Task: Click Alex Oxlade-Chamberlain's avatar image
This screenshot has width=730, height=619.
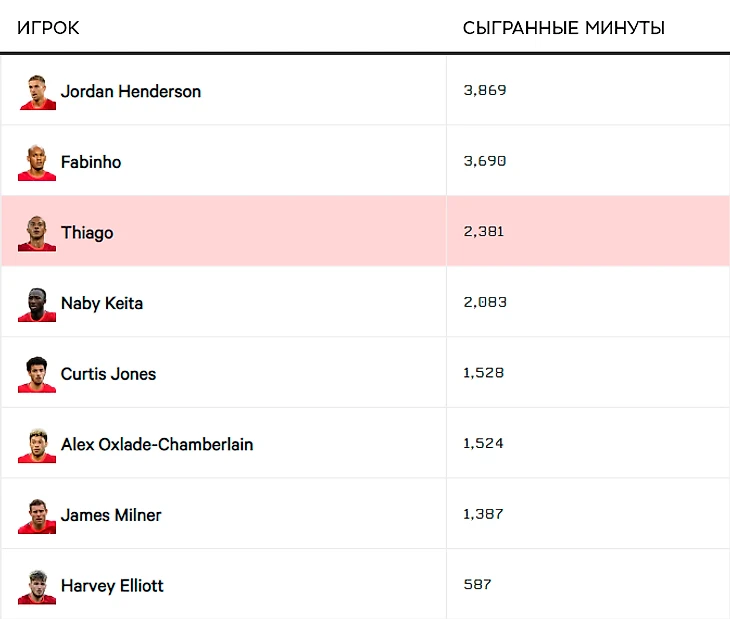Action: [x=37, y=444]
